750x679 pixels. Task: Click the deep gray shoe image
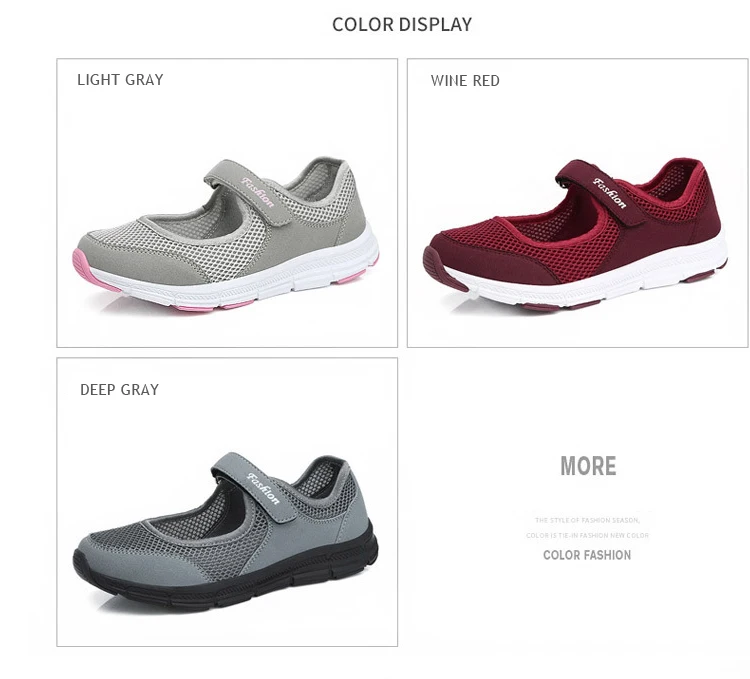coord(225,532)
